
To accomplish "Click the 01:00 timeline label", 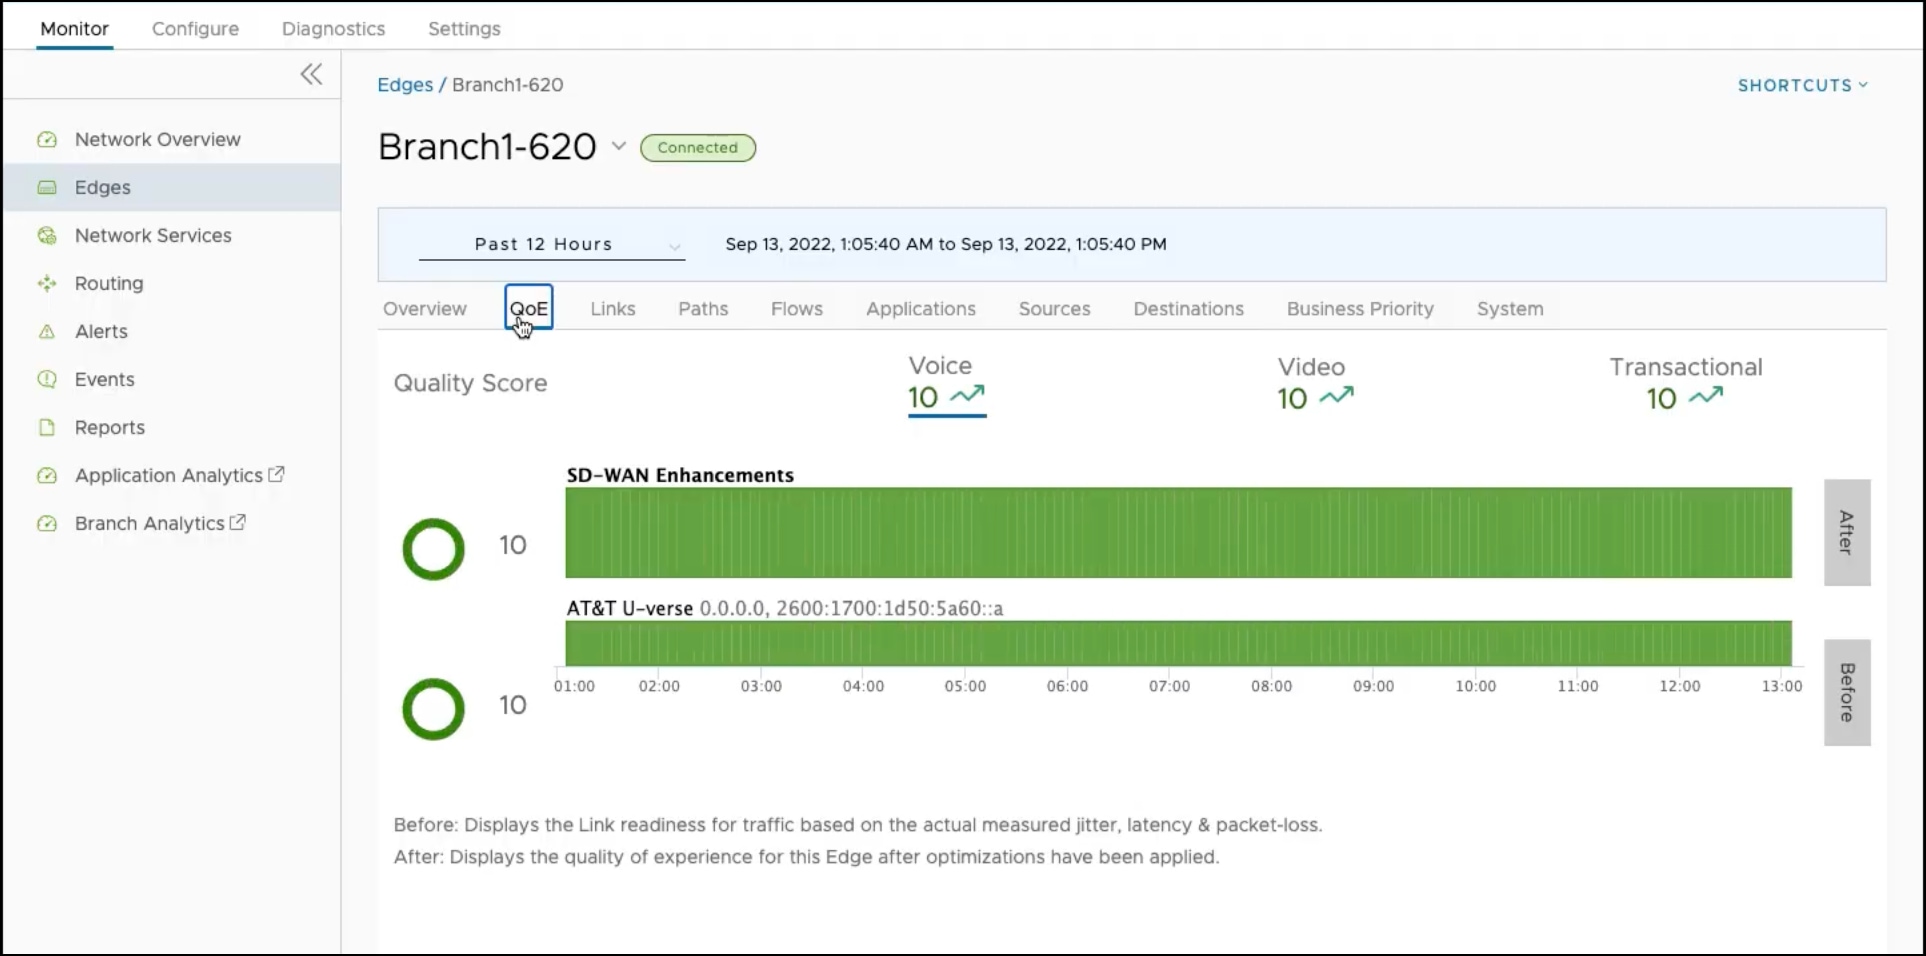I will (x=574, y=686).
